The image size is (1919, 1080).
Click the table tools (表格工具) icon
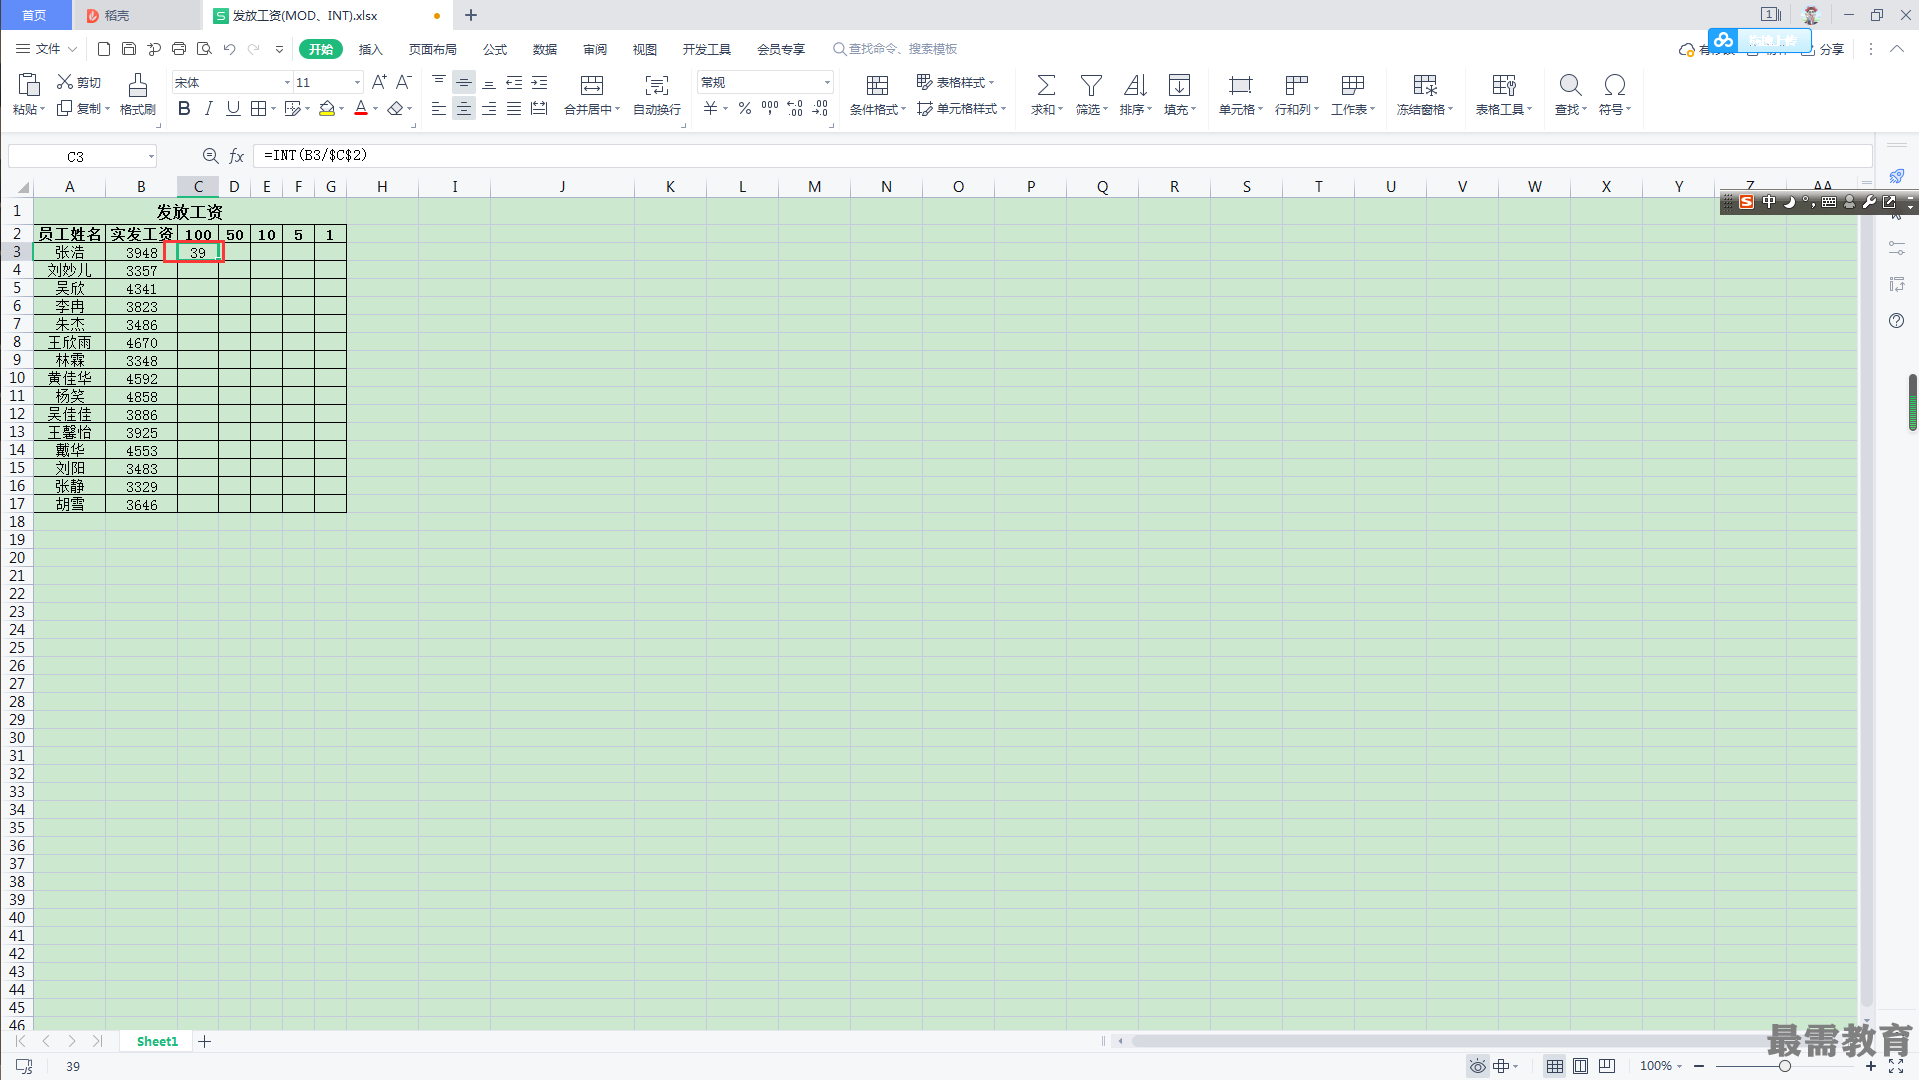coord(1504,85)
